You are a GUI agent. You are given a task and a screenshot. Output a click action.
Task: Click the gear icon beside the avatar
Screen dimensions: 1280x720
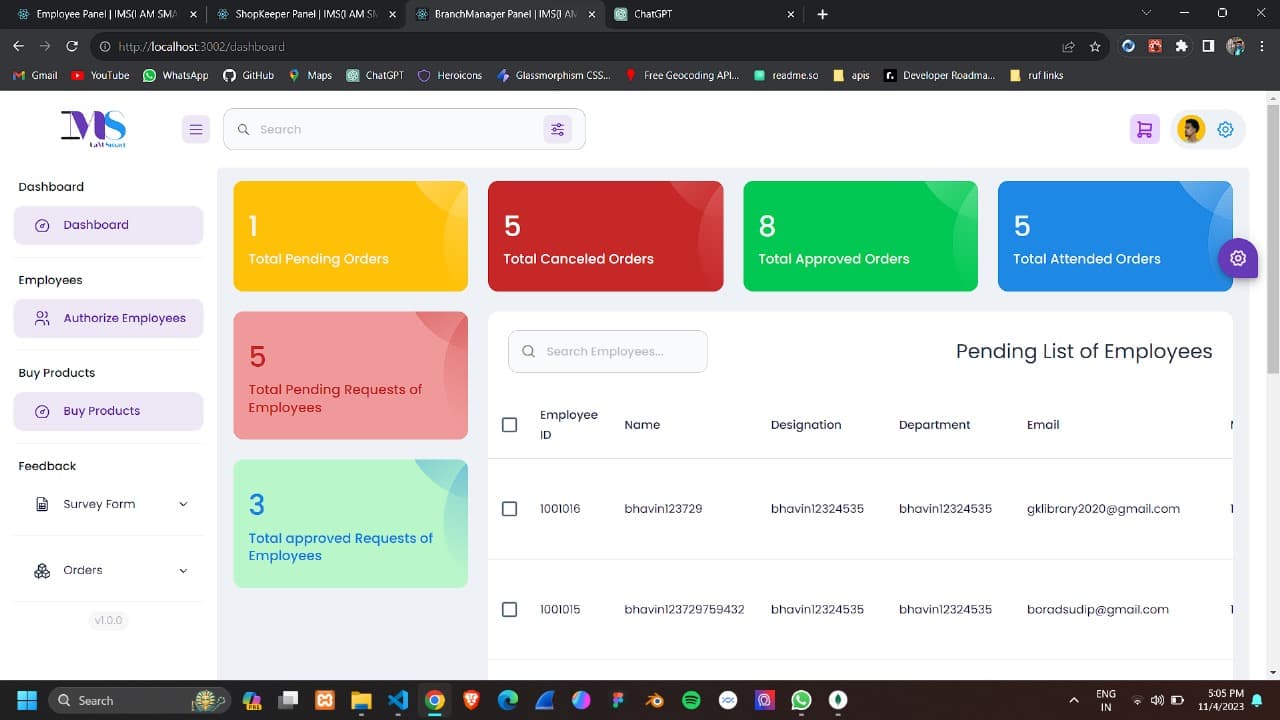pyautogui.click(x=1226, y=129)
